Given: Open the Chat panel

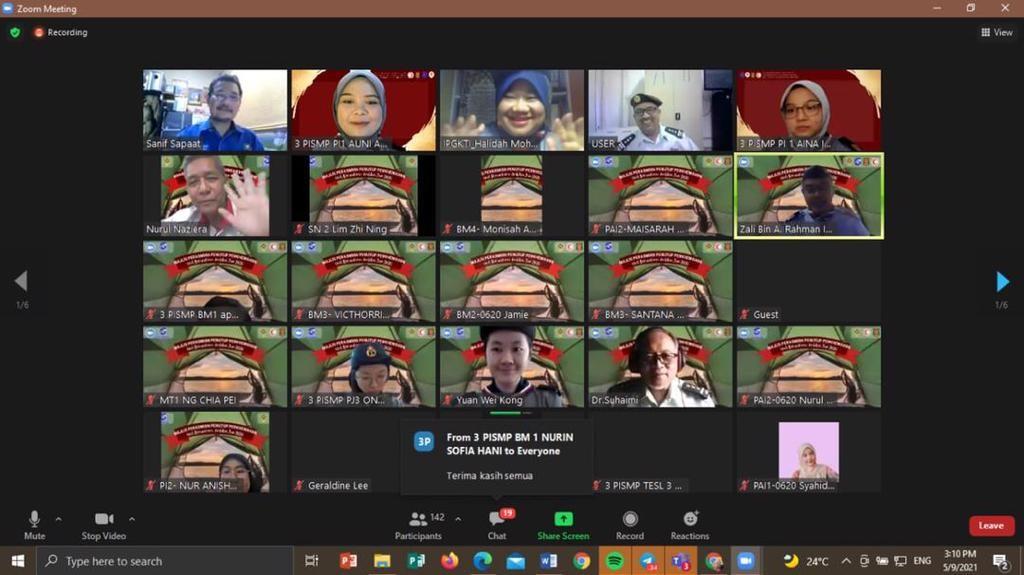Looking at the screenshot, I should tap(497, 524).
